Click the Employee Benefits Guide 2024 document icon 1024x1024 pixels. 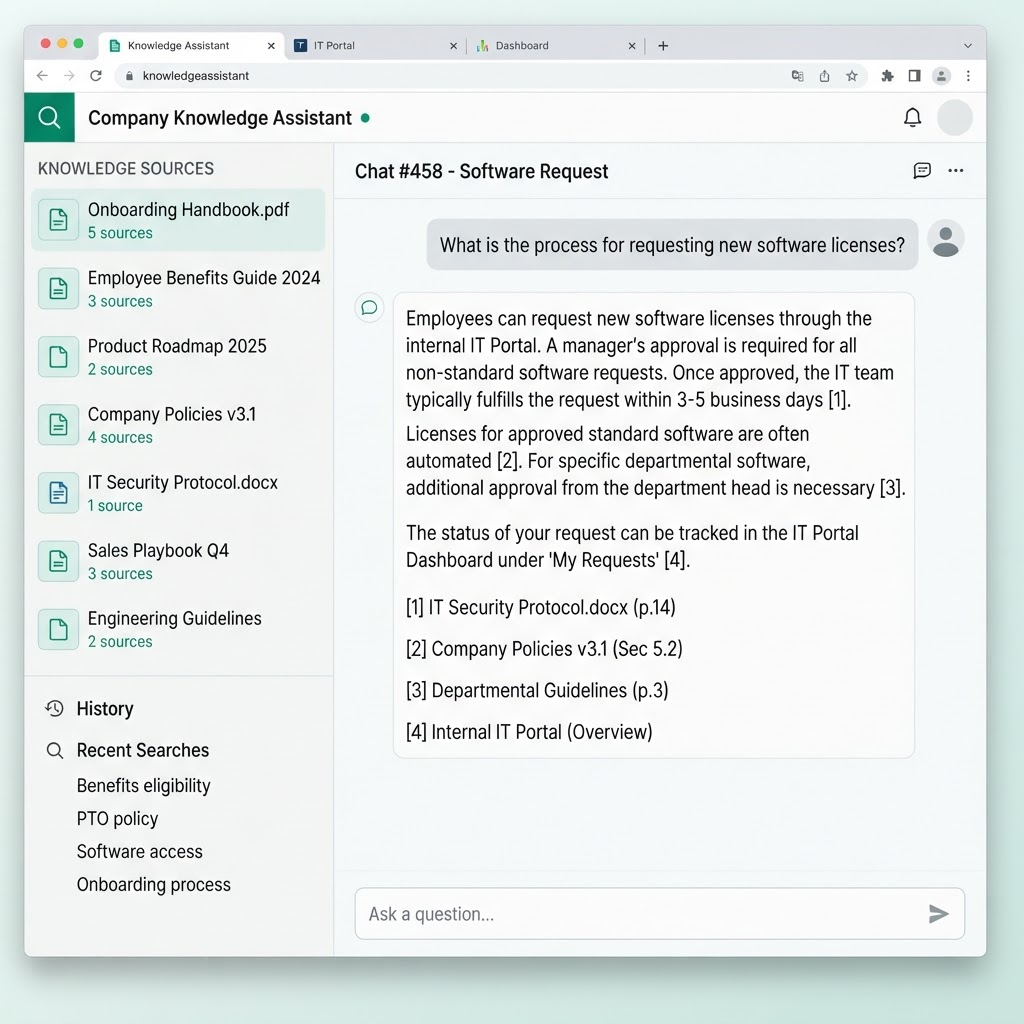(59, 288)
